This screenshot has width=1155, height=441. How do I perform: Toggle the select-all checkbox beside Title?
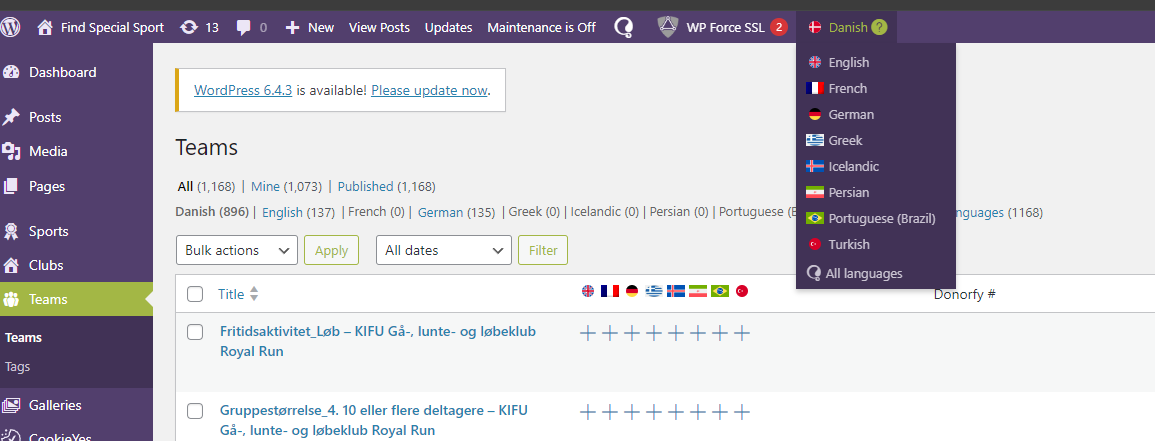click(195, 294)
